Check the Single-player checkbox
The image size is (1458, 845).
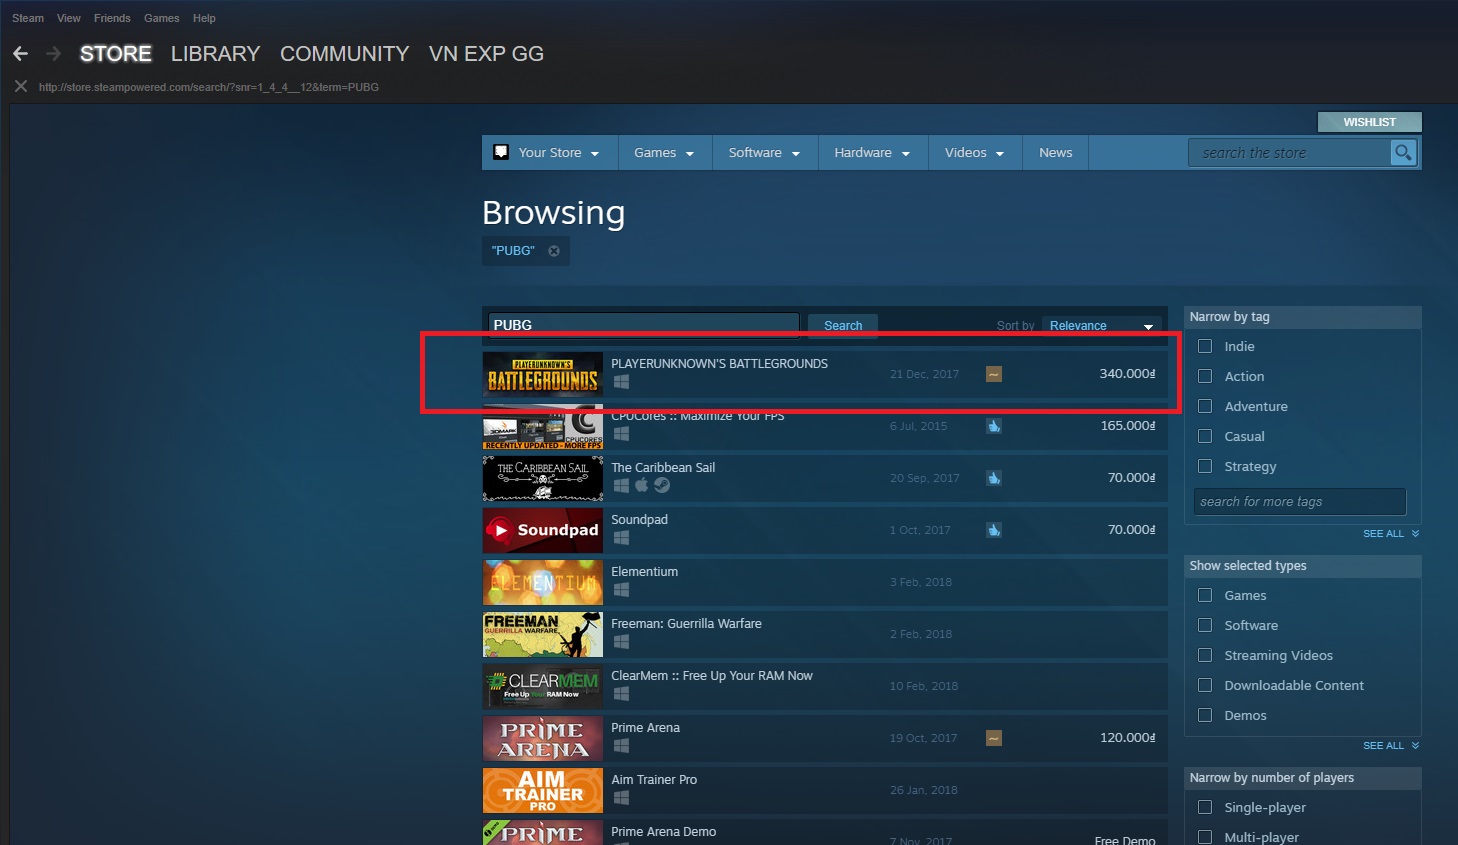click(x=1205, y=807)
